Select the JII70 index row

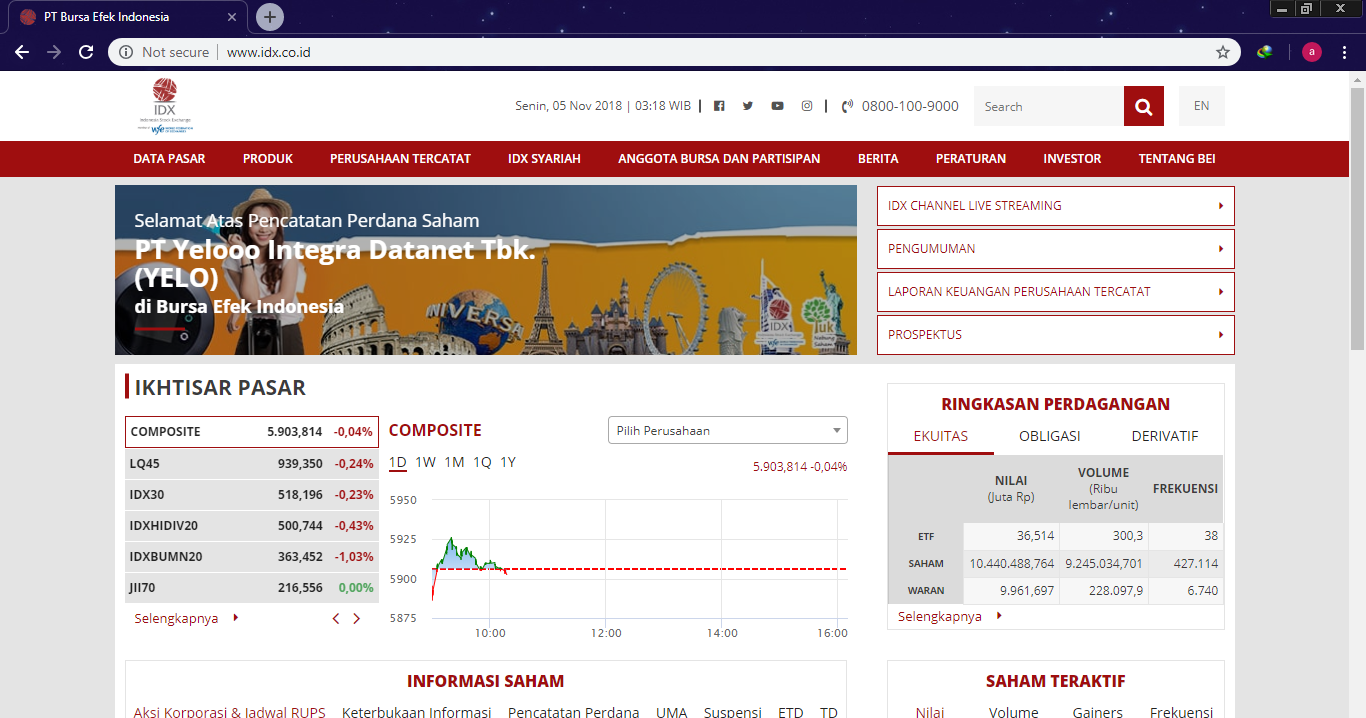pos(252,588)
